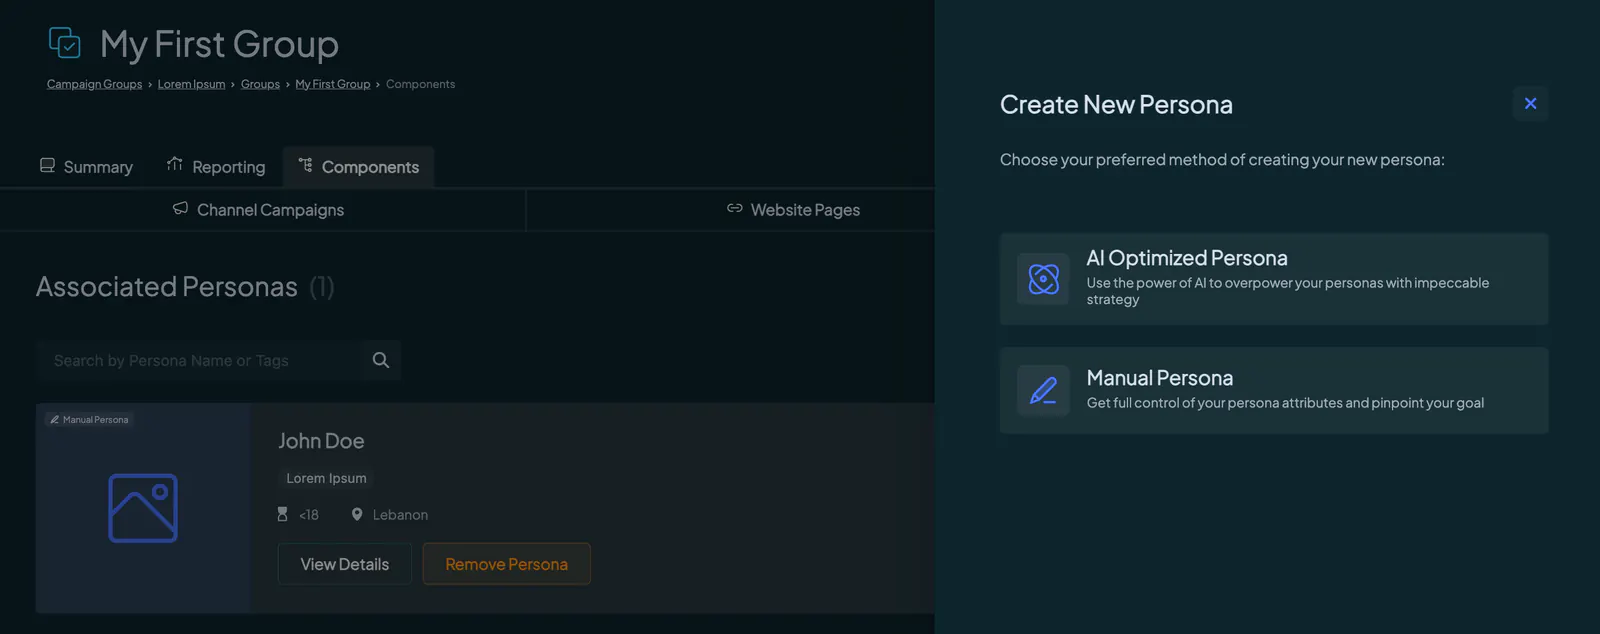Focus the Search by Persona Name field
This screenshot has width=1600, height=634.
(200, 360)
